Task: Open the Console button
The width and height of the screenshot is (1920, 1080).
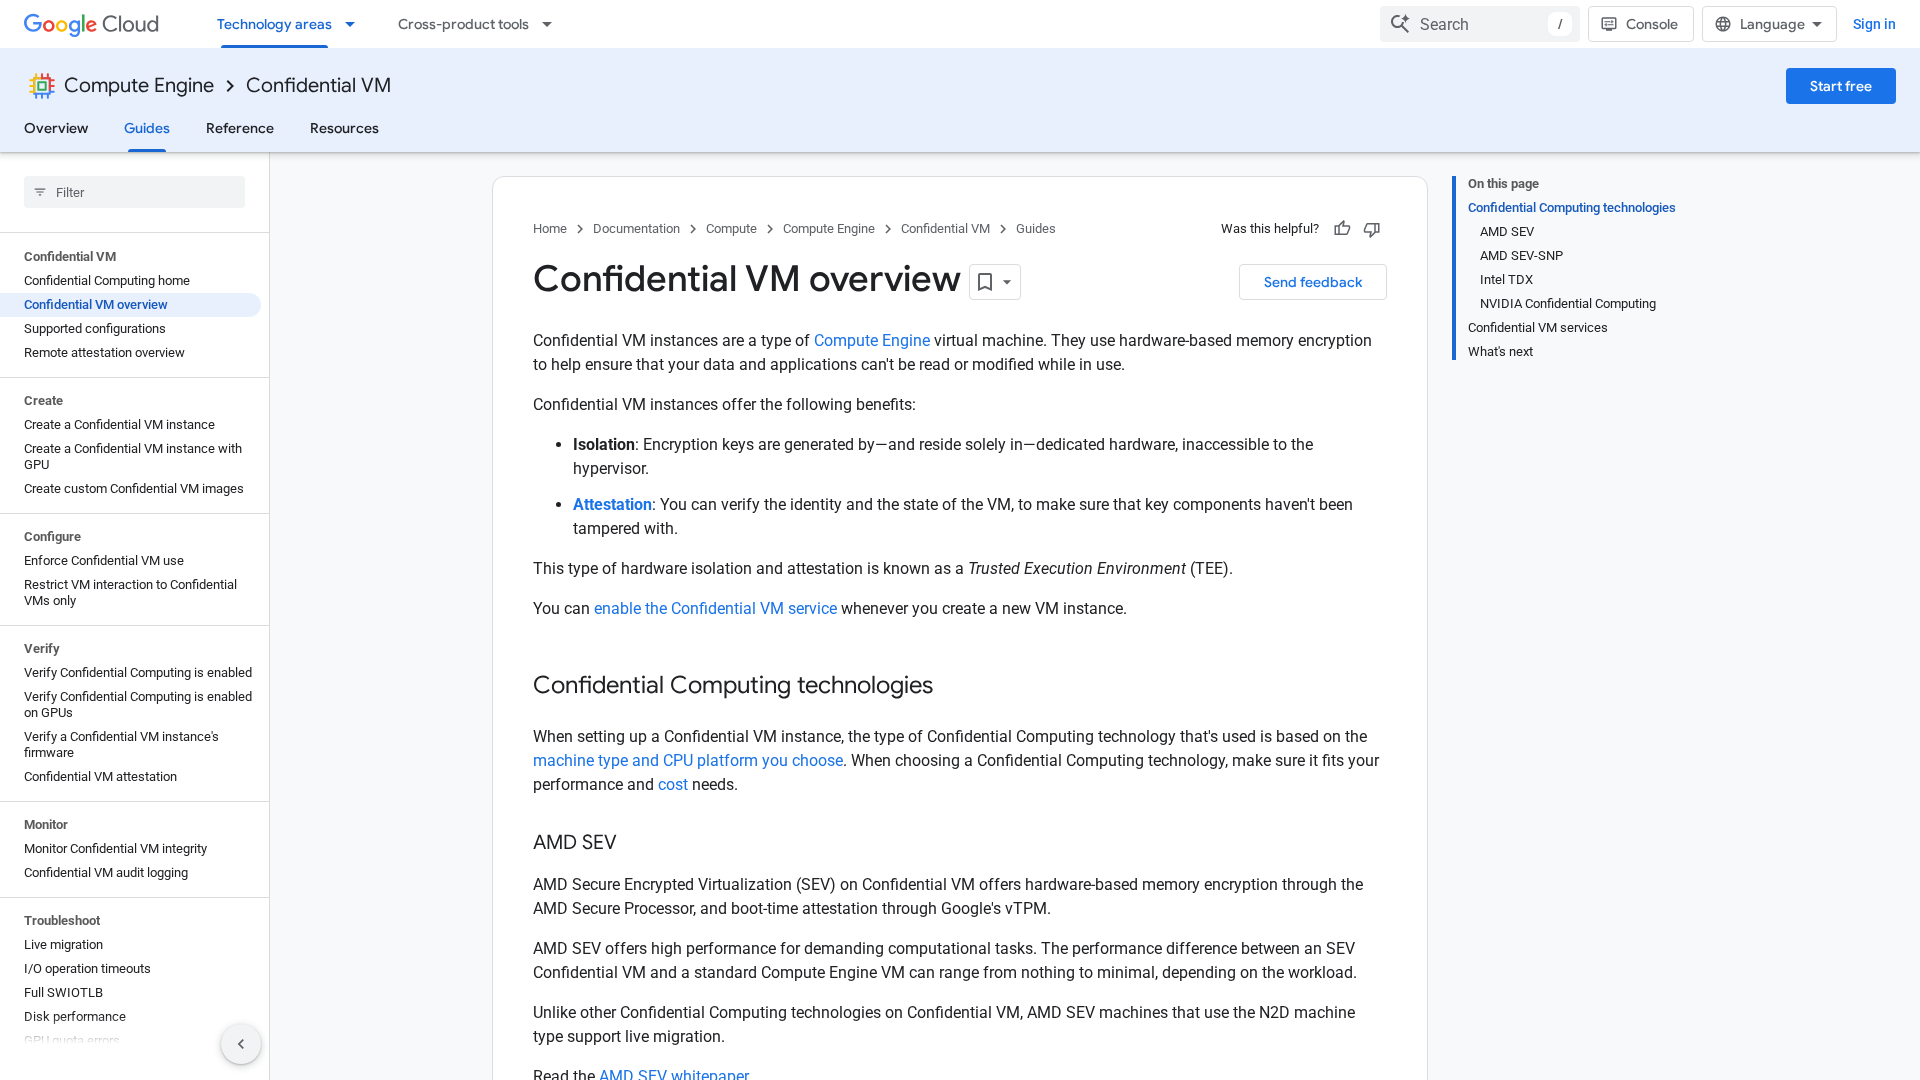Action: click(x=1640, y=24)
